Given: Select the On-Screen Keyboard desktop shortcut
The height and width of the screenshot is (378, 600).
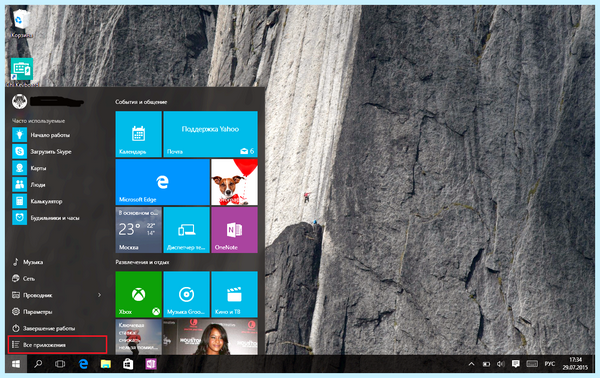Looking at the screenshot, I should 22,72.
